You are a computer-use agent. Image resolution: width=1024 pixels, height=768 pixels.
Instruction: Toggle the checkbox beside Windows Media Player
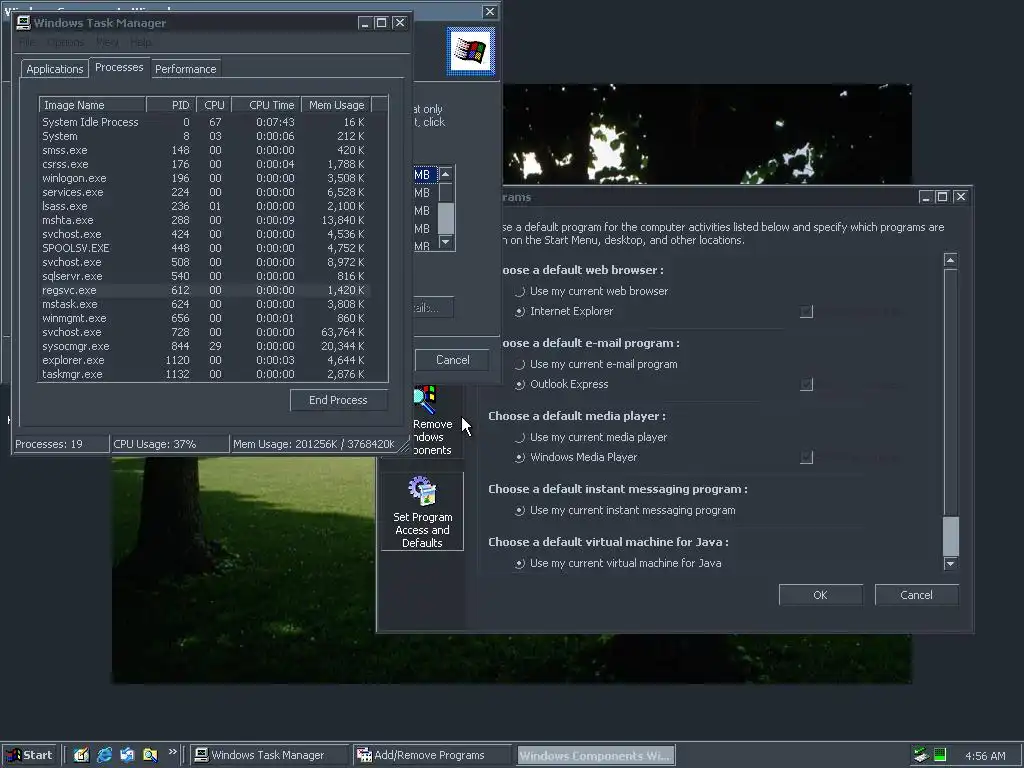807,457
